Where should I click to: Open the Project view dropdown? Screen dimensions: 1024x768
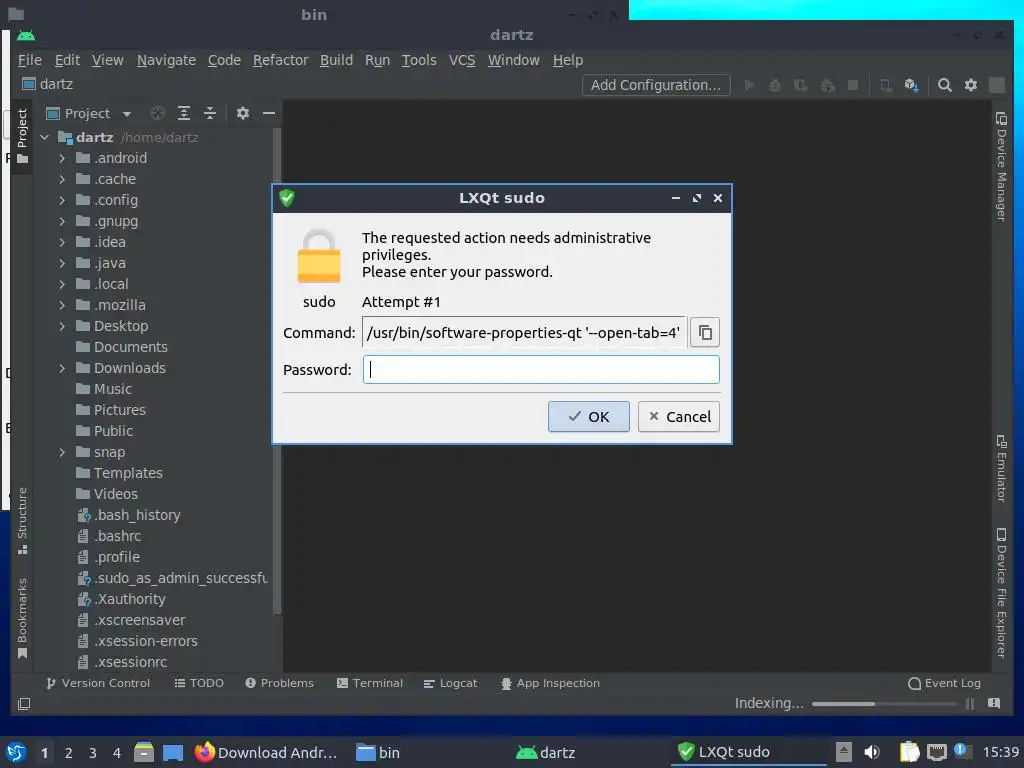tap(88, 113)
